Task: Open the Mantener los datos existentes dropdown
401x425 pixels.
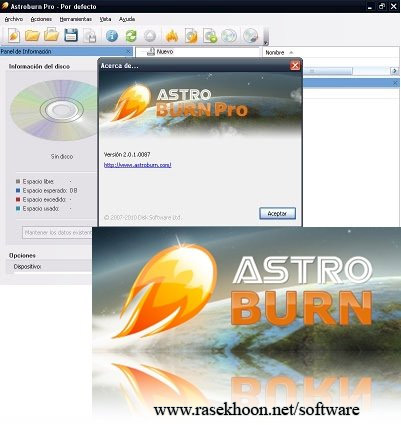Action: tap(57, 233)
